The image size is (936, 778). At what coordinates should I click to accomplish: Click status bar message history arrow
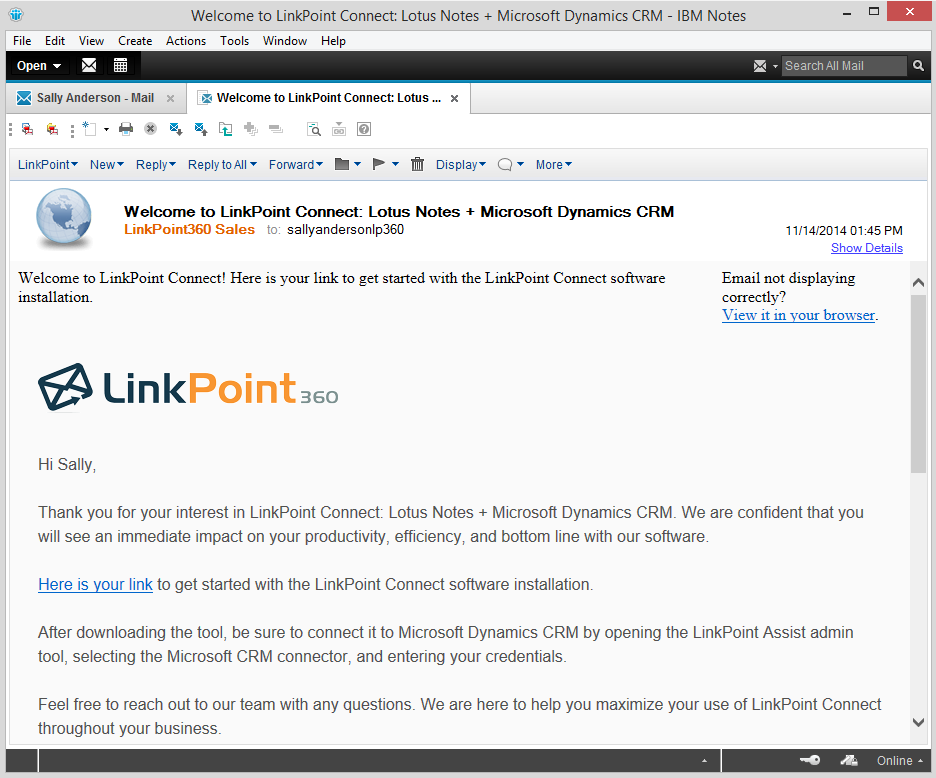click(x=704, y=761)
